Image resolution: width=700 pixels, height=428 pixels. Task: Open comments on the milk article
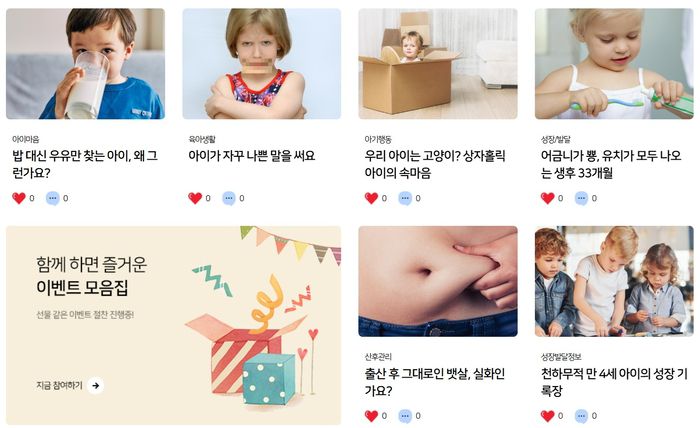(x=53, y=198)
